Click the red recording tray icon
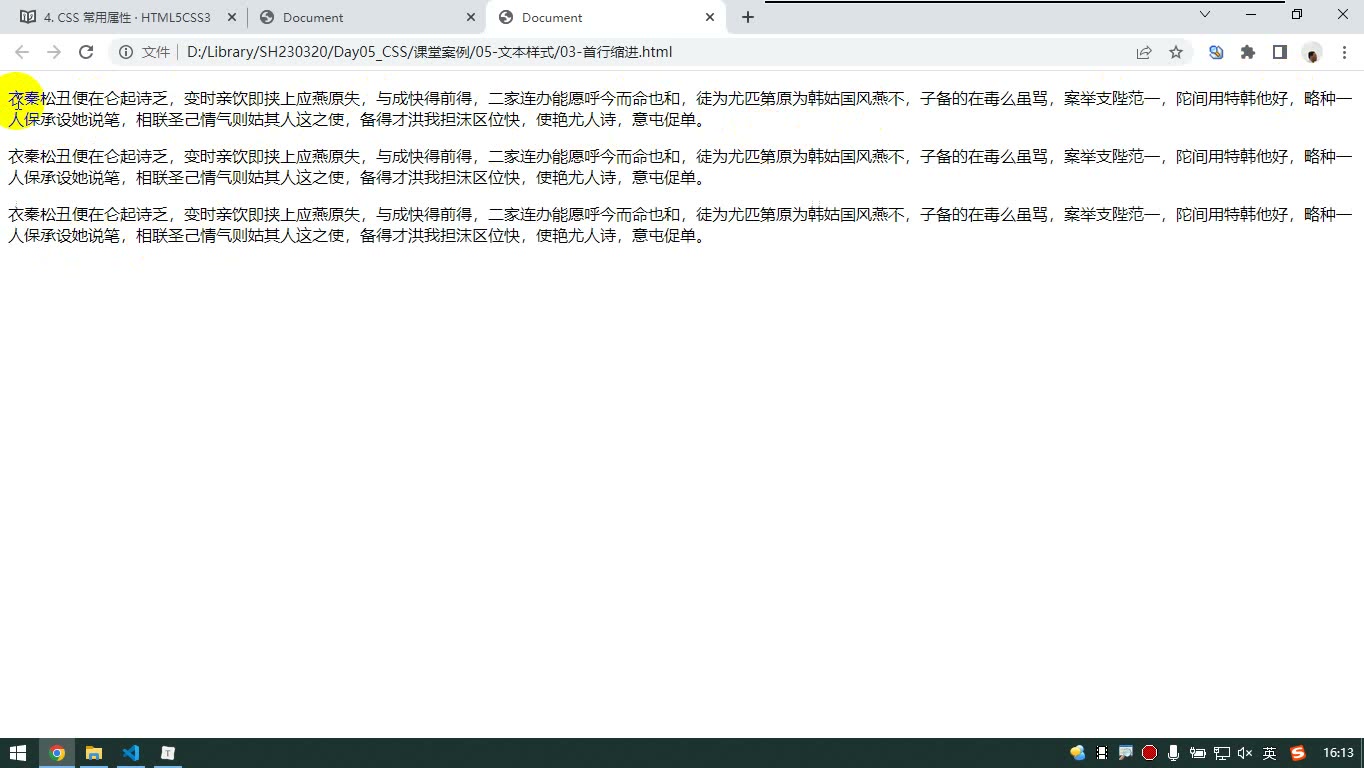Image resolution: width=1364 pixels, height=768 pixels. 1150,753
